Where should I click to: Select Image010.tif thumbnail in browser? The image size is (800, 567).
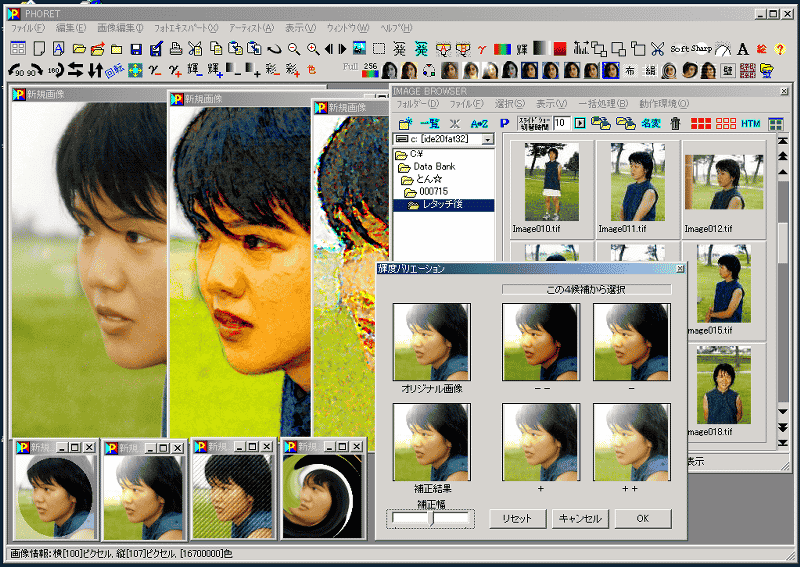(552, 182)
